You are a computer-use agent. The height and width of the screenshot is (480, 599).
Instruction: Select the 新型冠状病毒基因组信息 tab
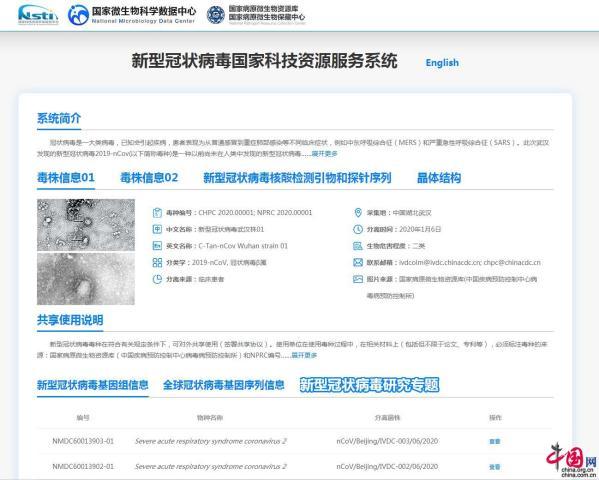point(92,385)
